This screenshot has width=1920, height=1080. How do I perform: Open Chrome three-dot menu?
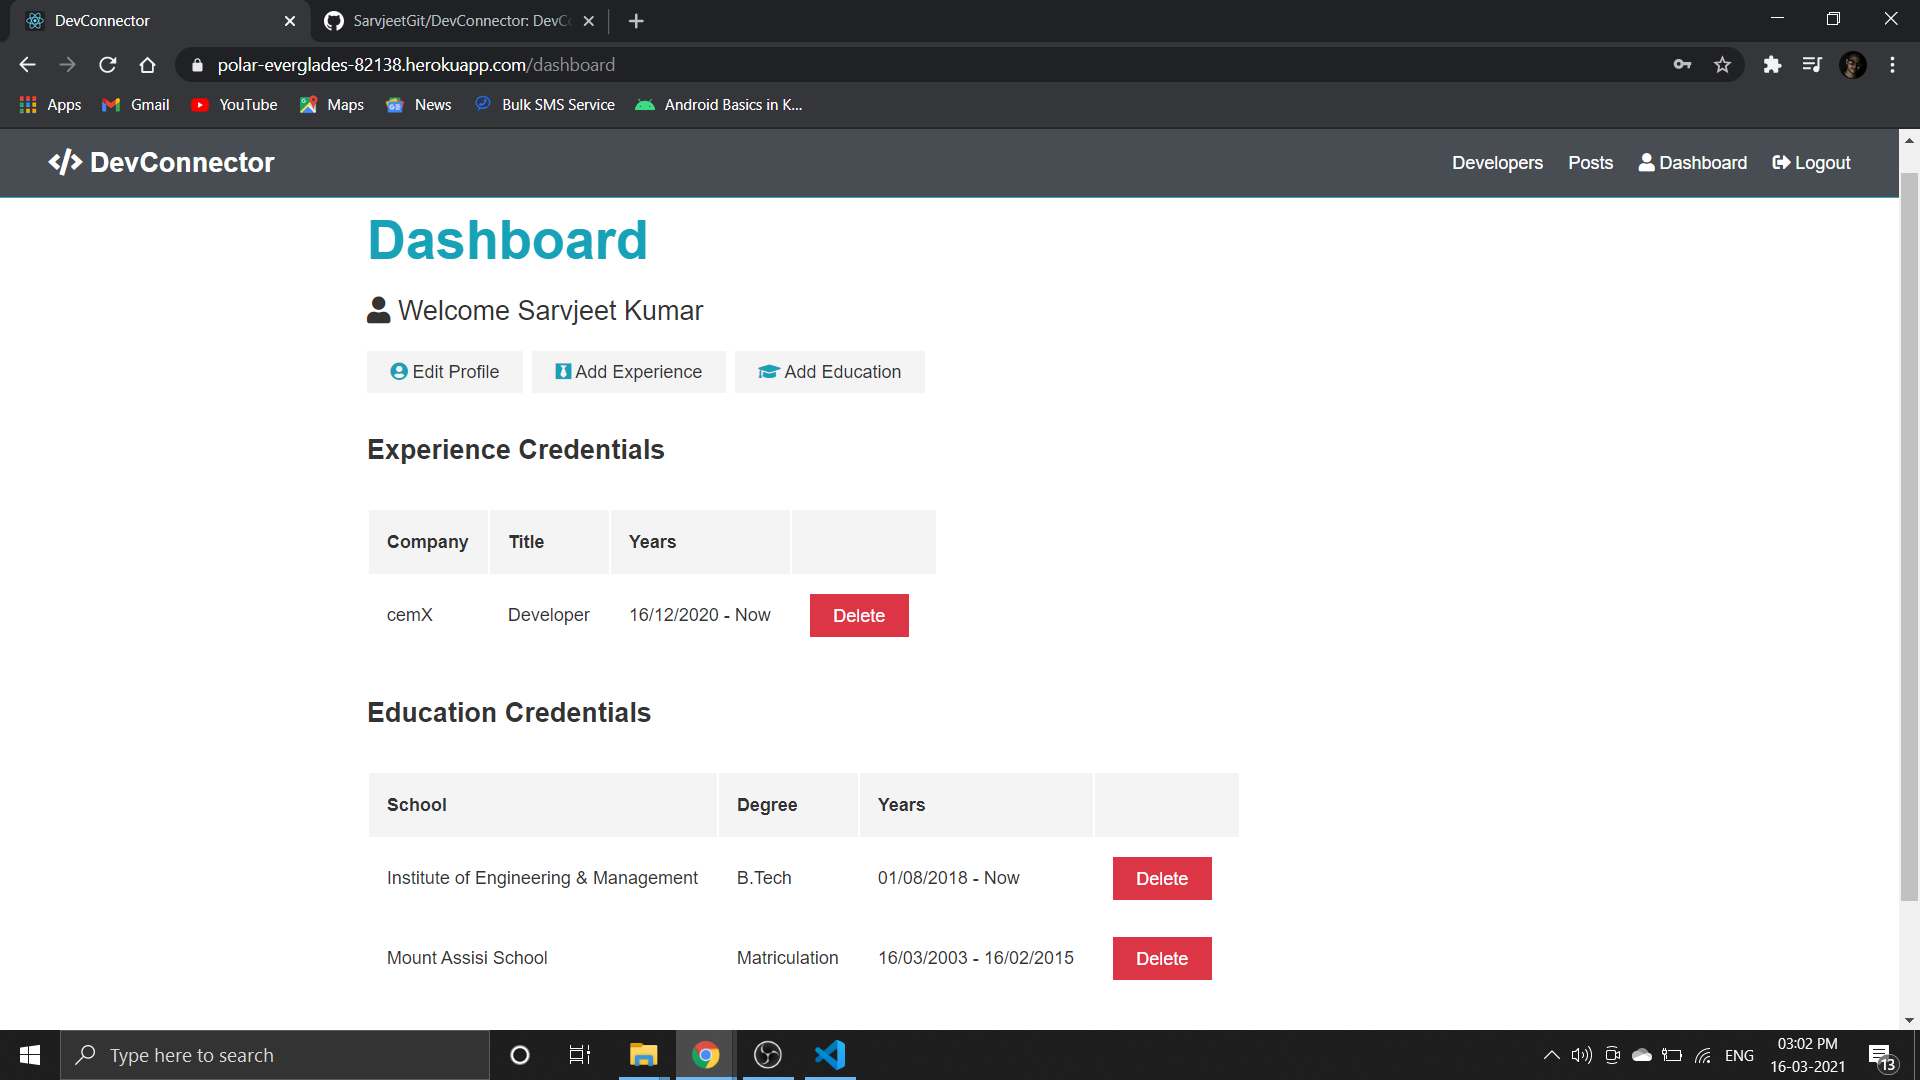[1892, 65]
